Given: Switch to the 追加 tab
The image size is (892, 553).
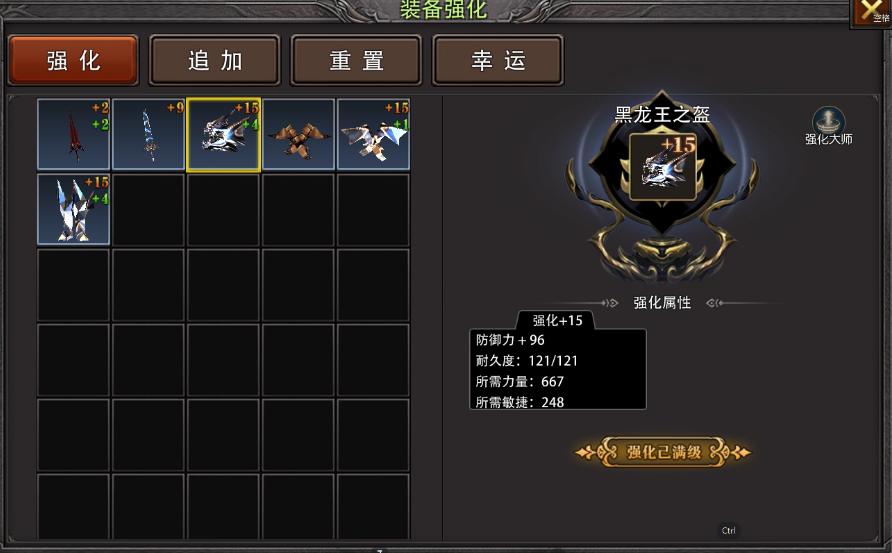Looking at the screenshot, I should 215,60.
